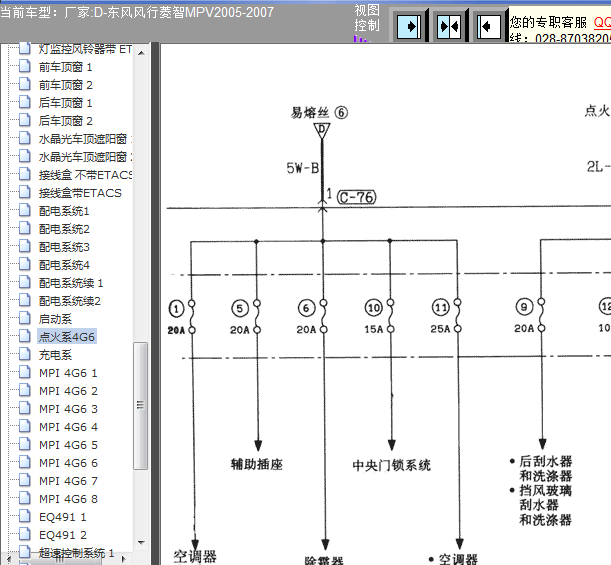The height and width of the screenshot is (565, 611).
Task: Click fuse 5 rated 20A
Action: tap(245, 318)
